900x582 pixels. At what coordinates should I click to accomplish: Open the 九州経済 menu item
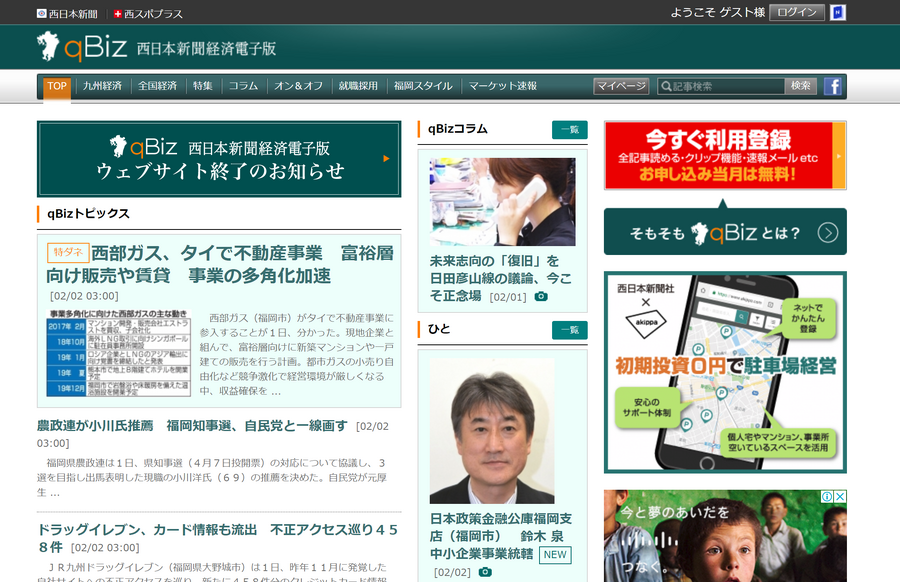102,86
